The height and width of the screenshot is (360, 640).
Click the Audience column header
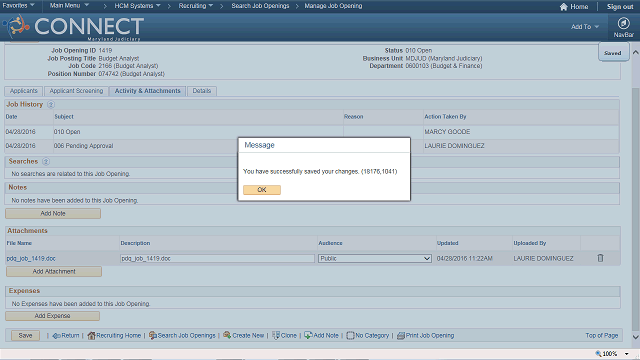[330, 243]
